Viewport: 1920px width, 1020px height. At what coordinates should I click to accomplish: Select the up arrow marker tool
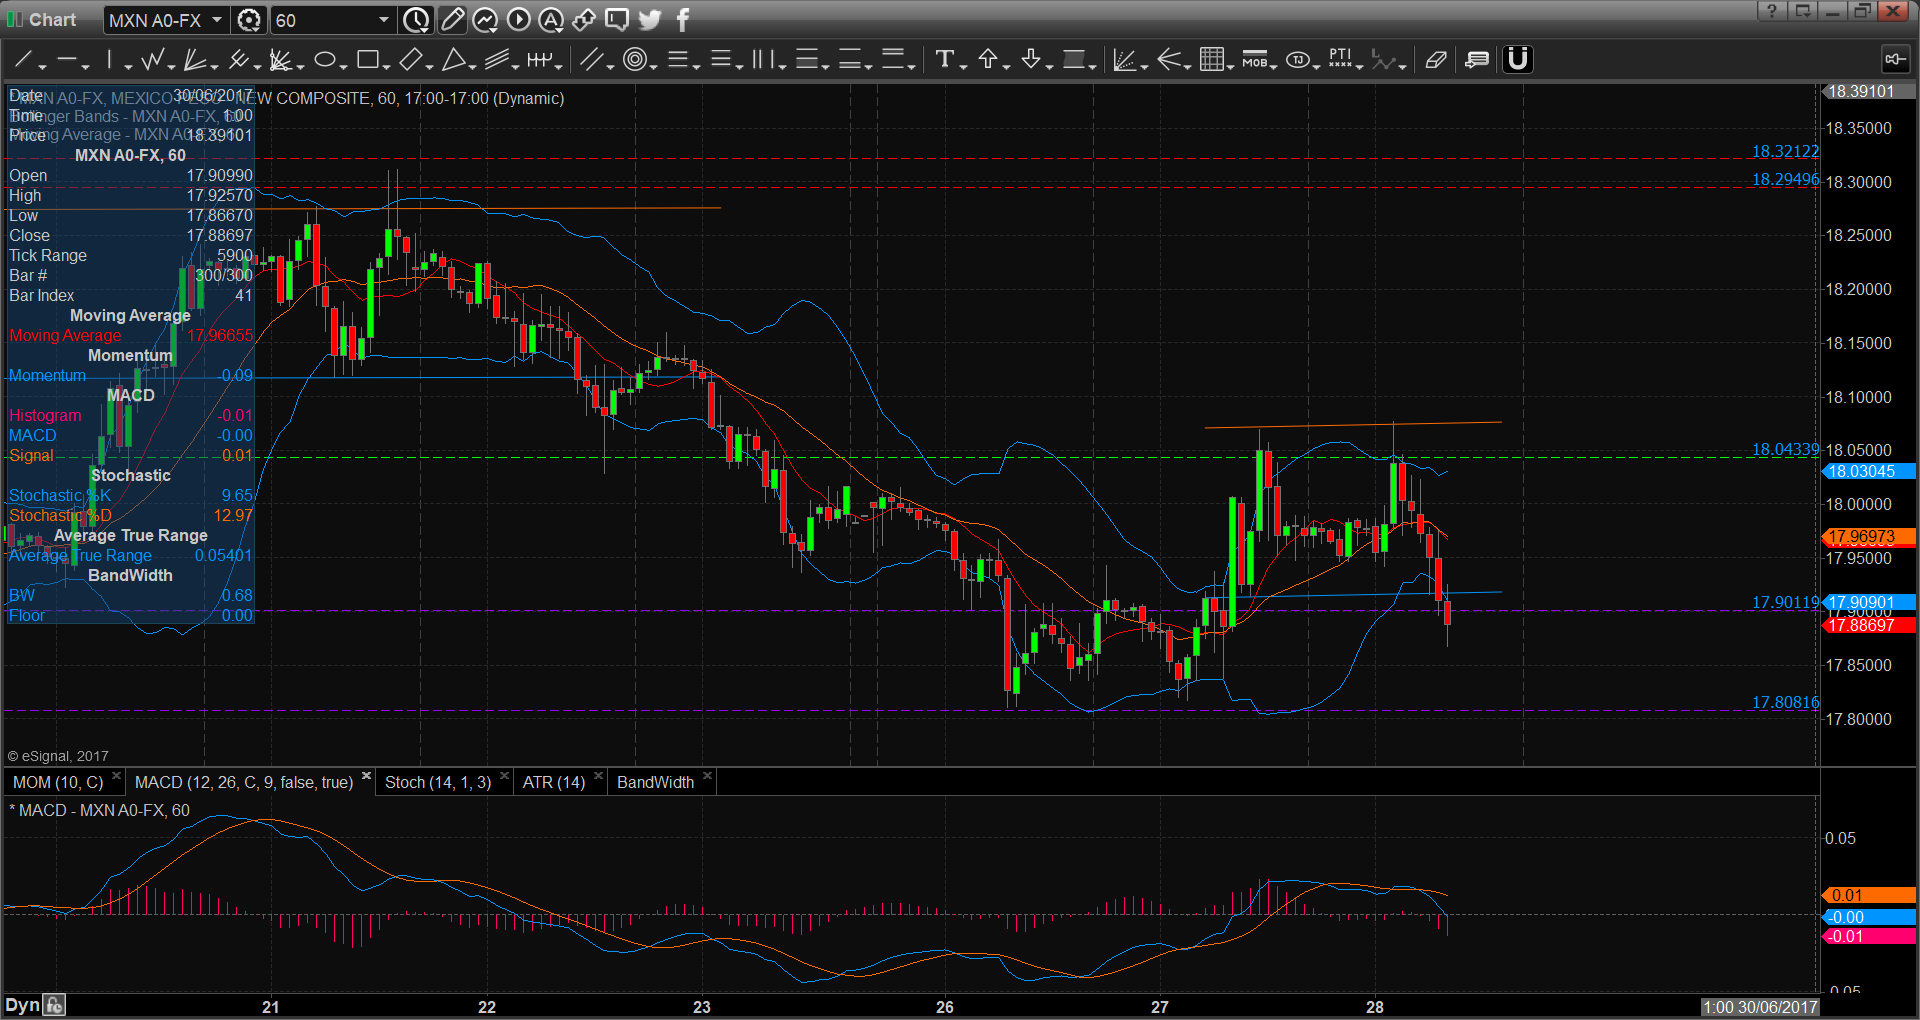point(988,59)
